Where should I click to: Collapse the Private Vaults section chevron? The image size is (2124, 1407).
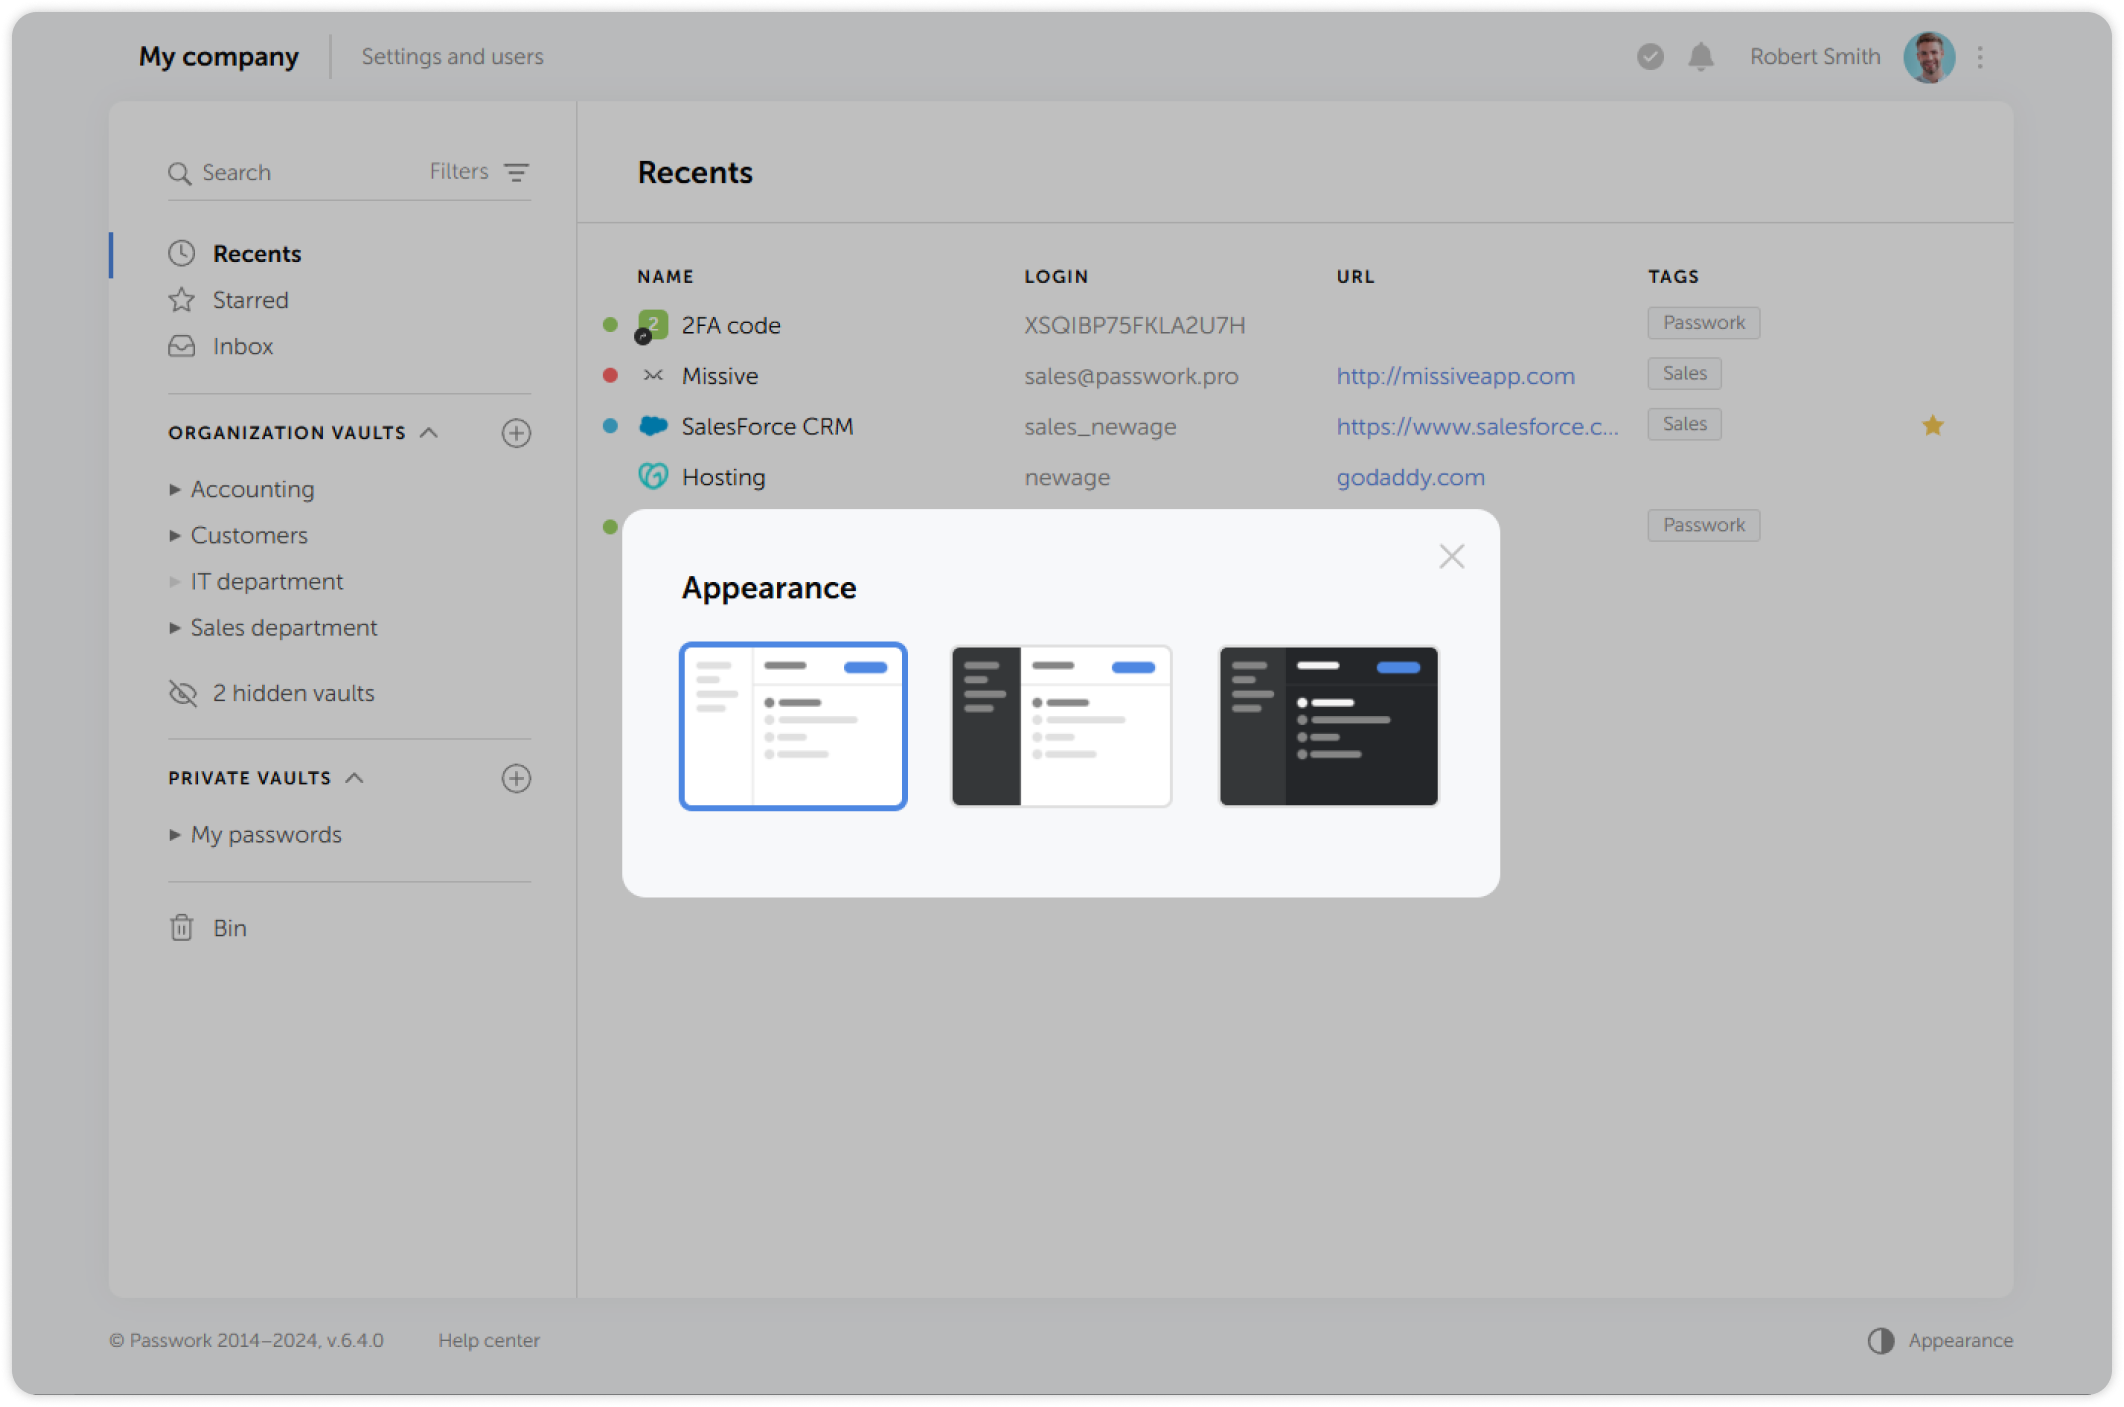pos(354,778)
